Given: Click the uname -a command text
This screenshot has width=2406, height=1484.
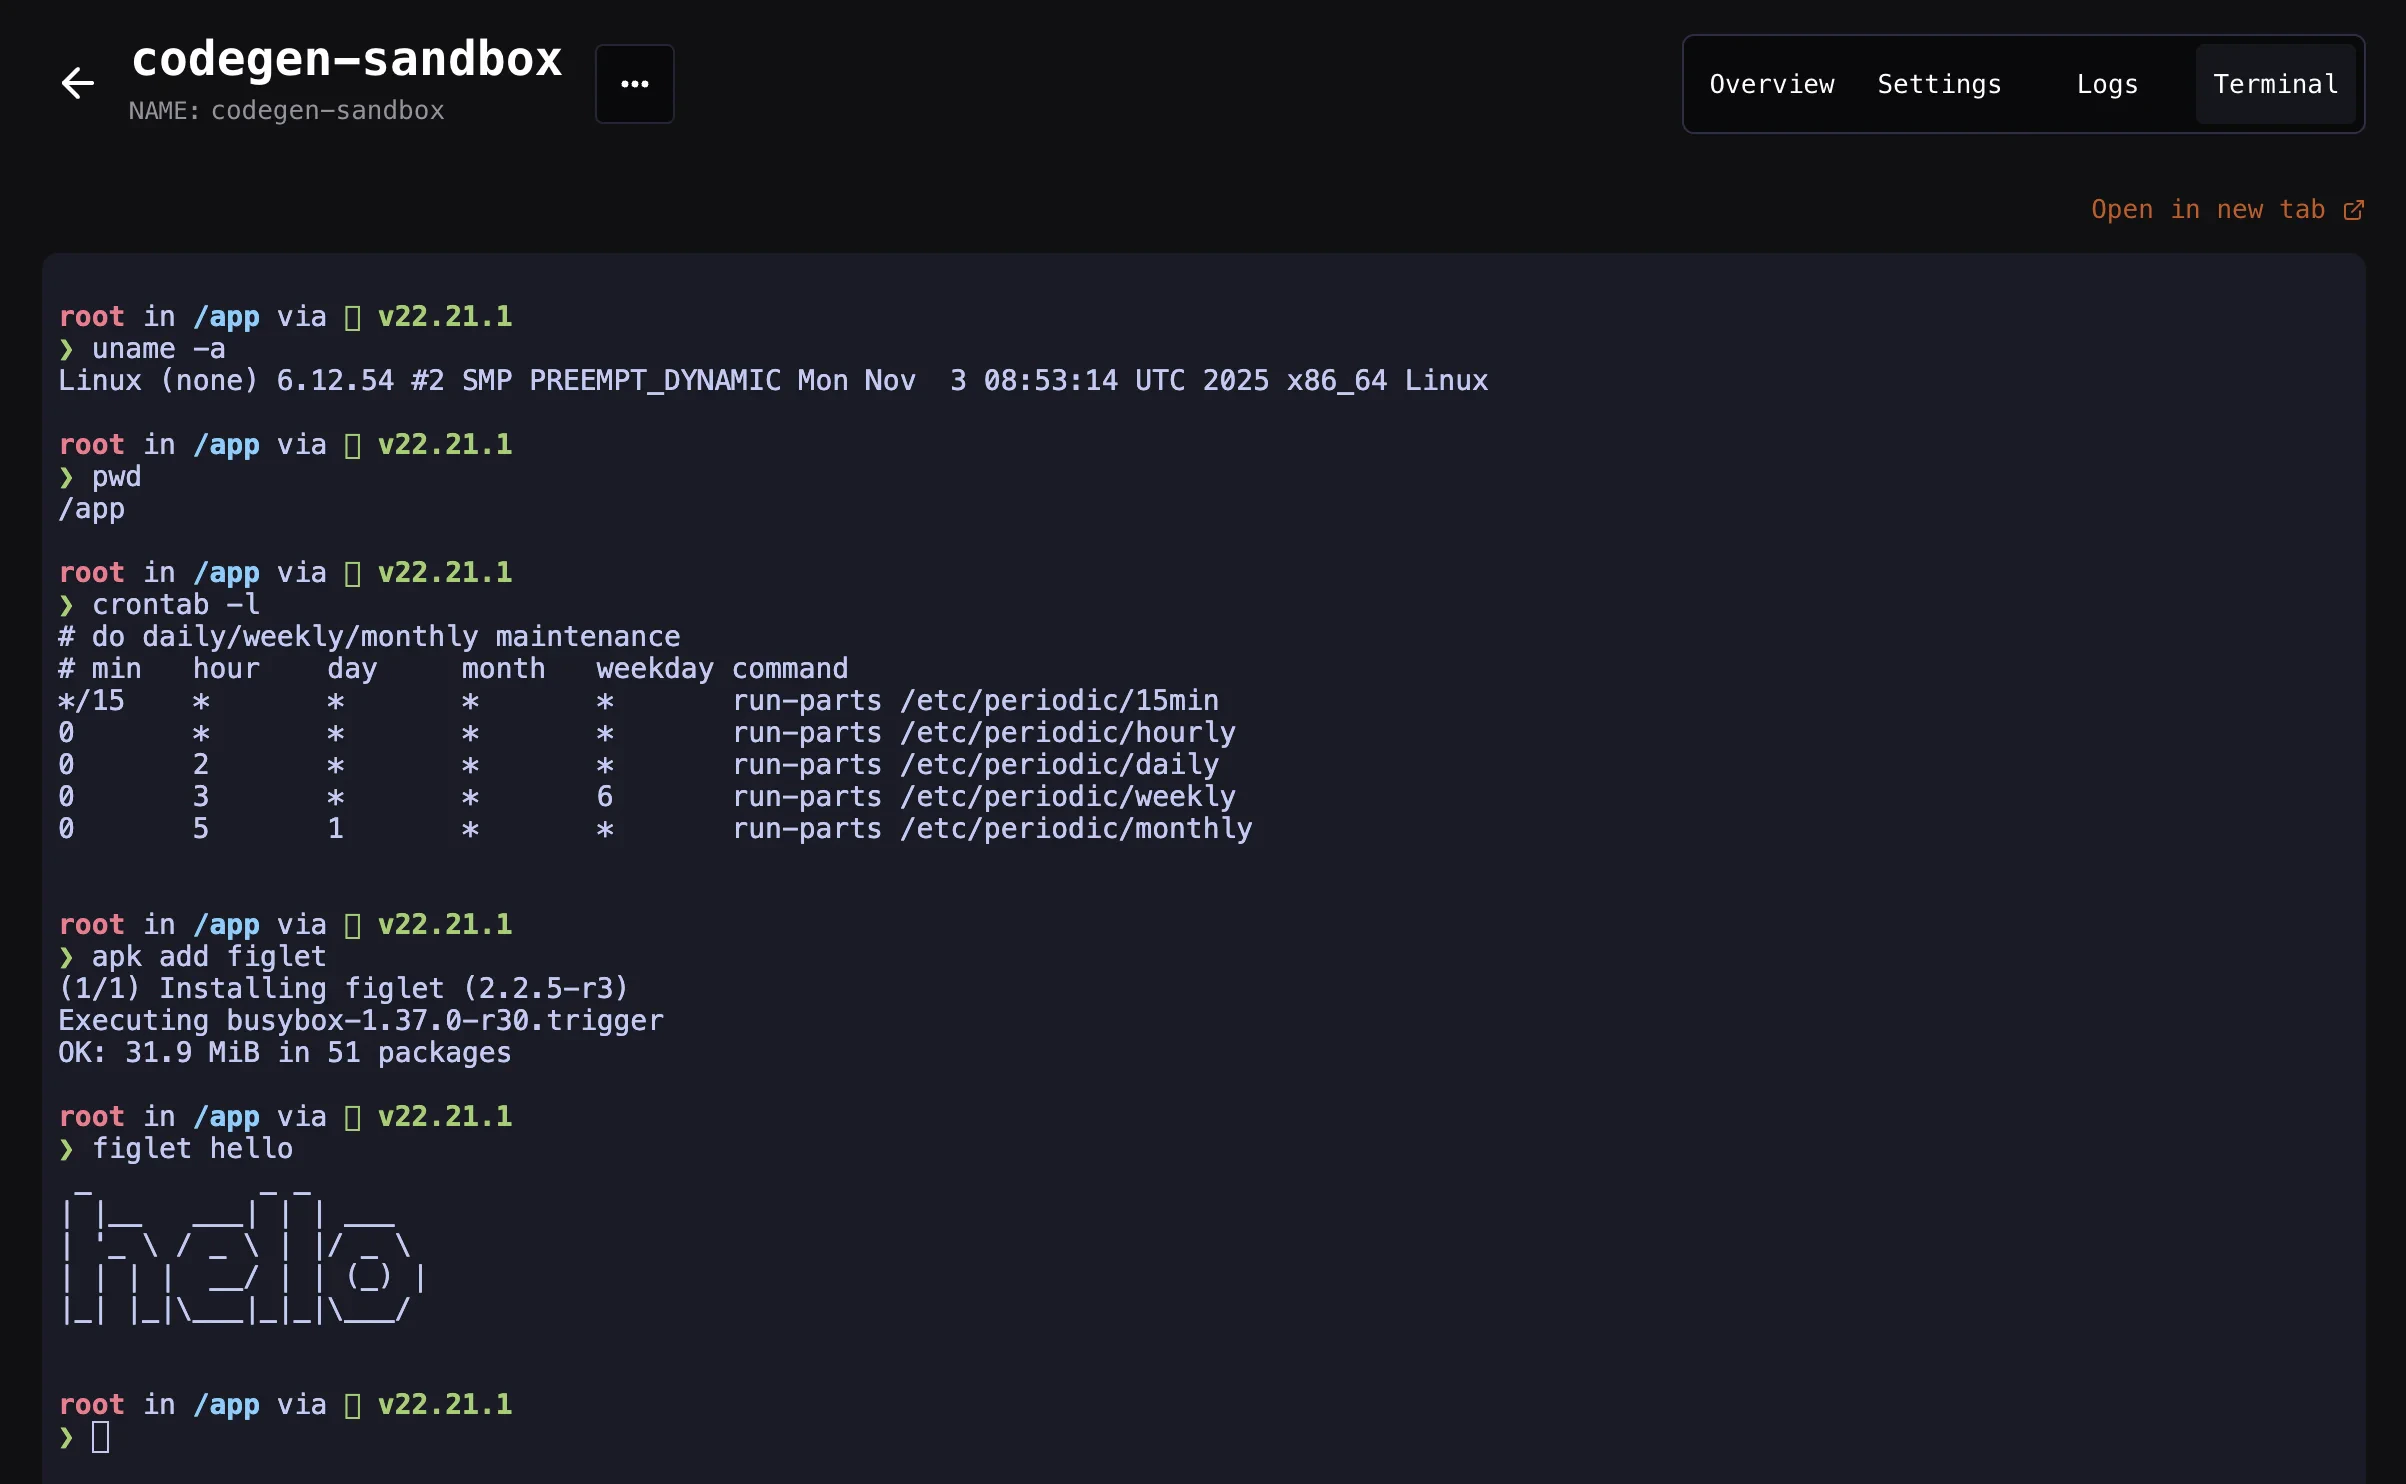Looking at the screenshot, I should pos(158,348).
